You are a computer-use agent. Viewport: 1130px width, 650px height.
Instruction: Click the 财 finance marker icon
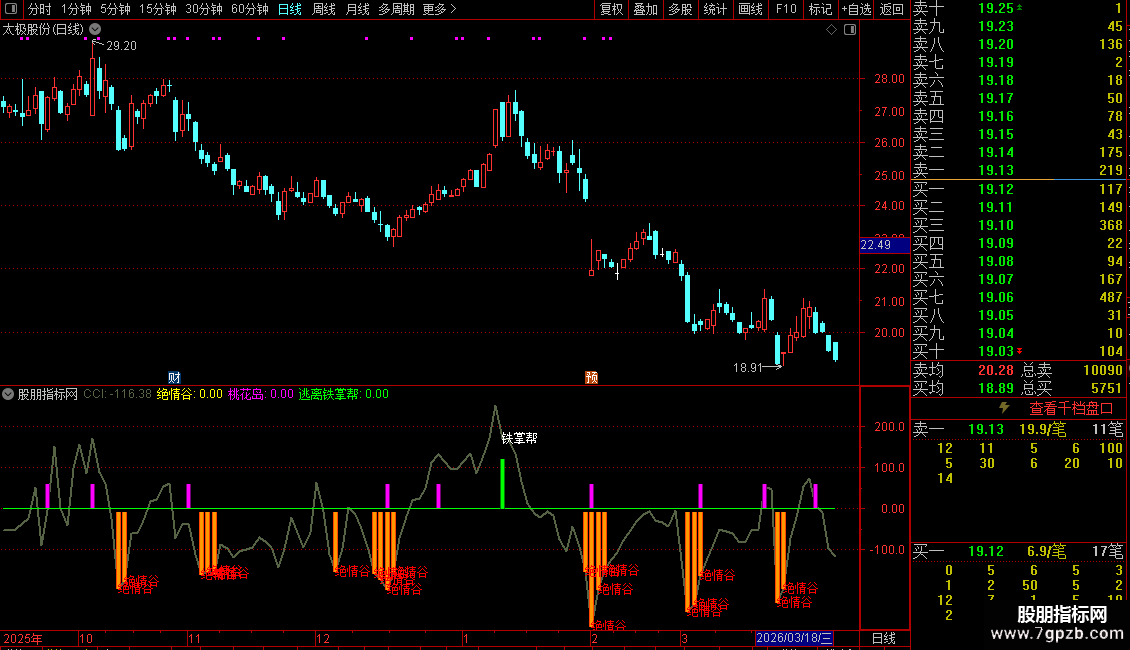click(x=174, y=377)
